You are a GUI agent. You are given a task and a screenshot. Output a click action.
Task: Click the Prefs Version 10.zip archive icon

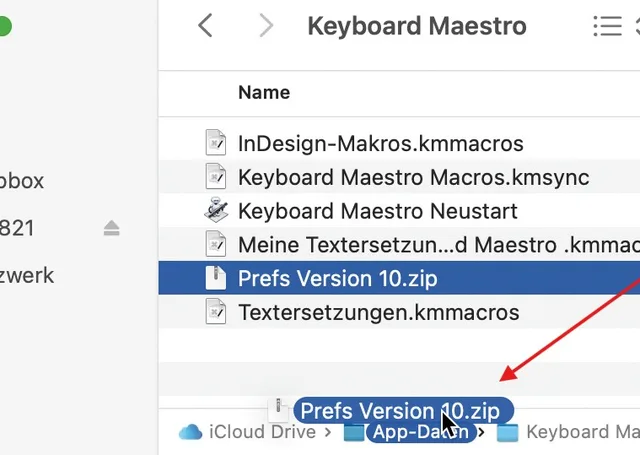(216, 278)
